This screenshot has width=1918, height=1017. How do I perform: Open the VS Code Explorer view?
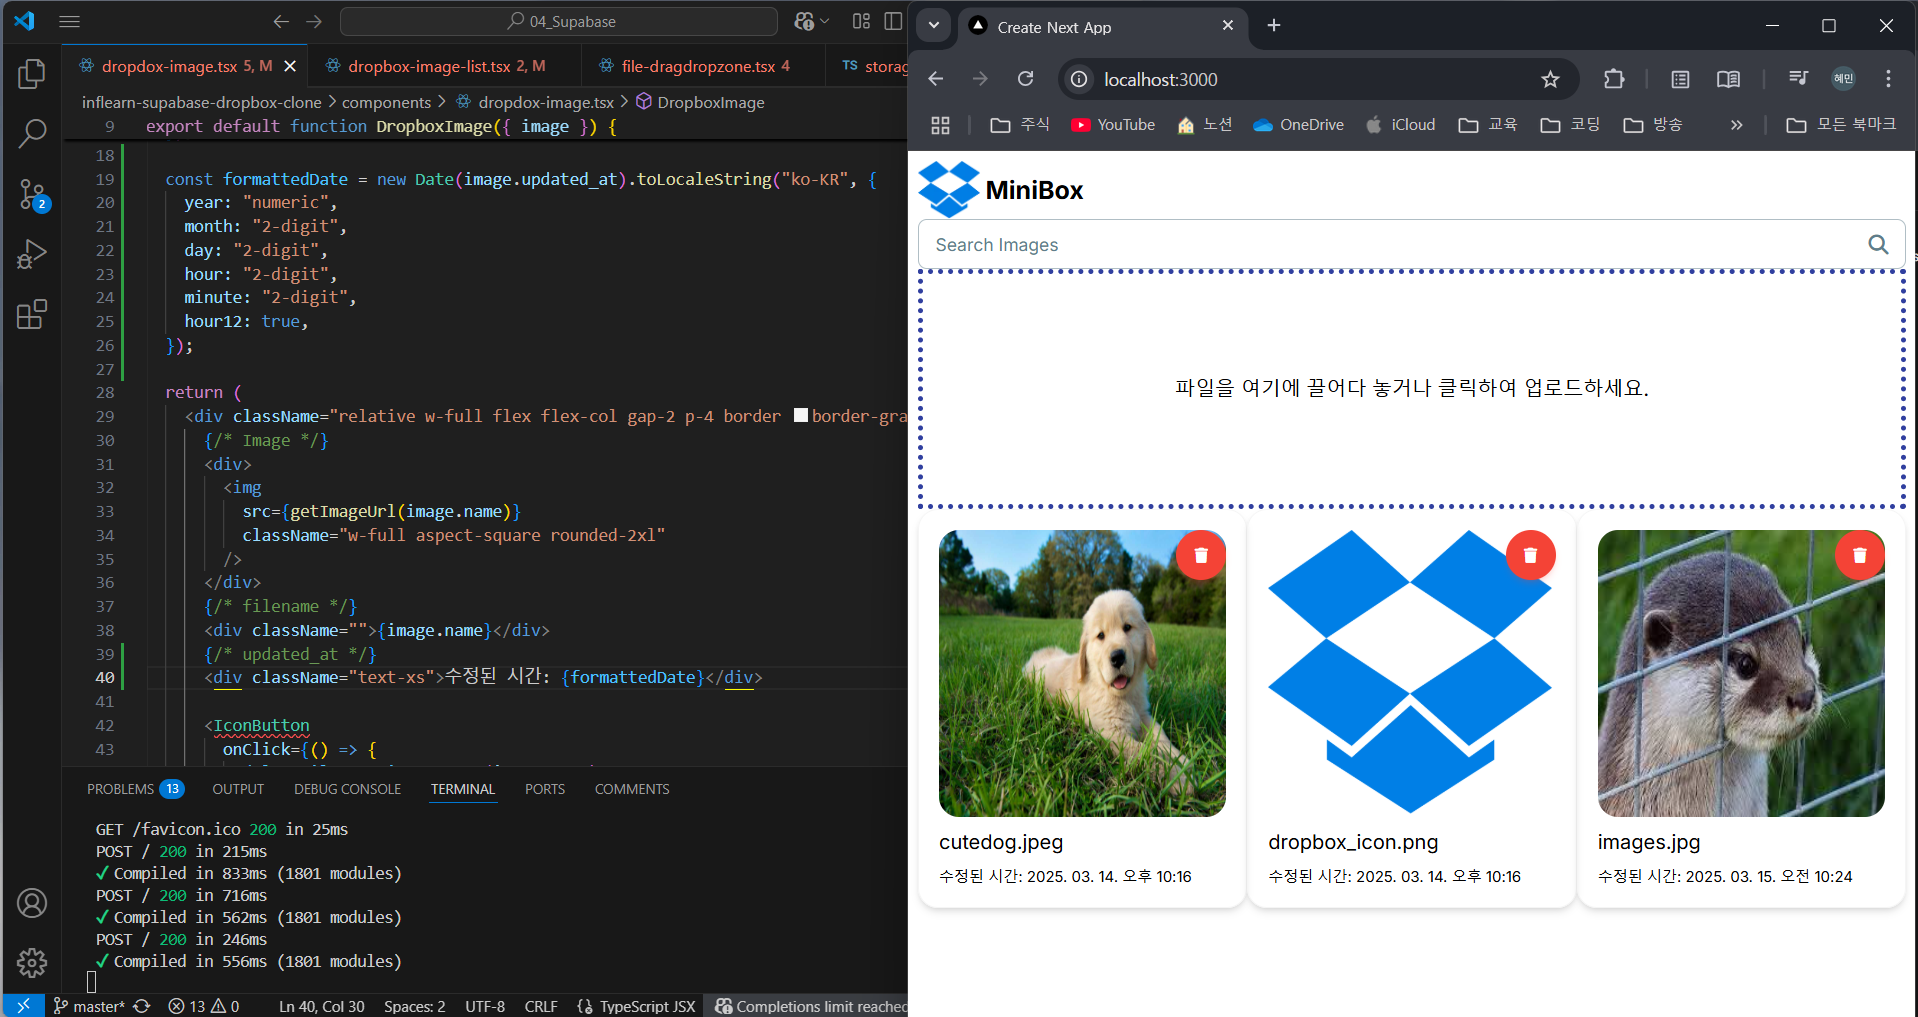coord(32,73)
